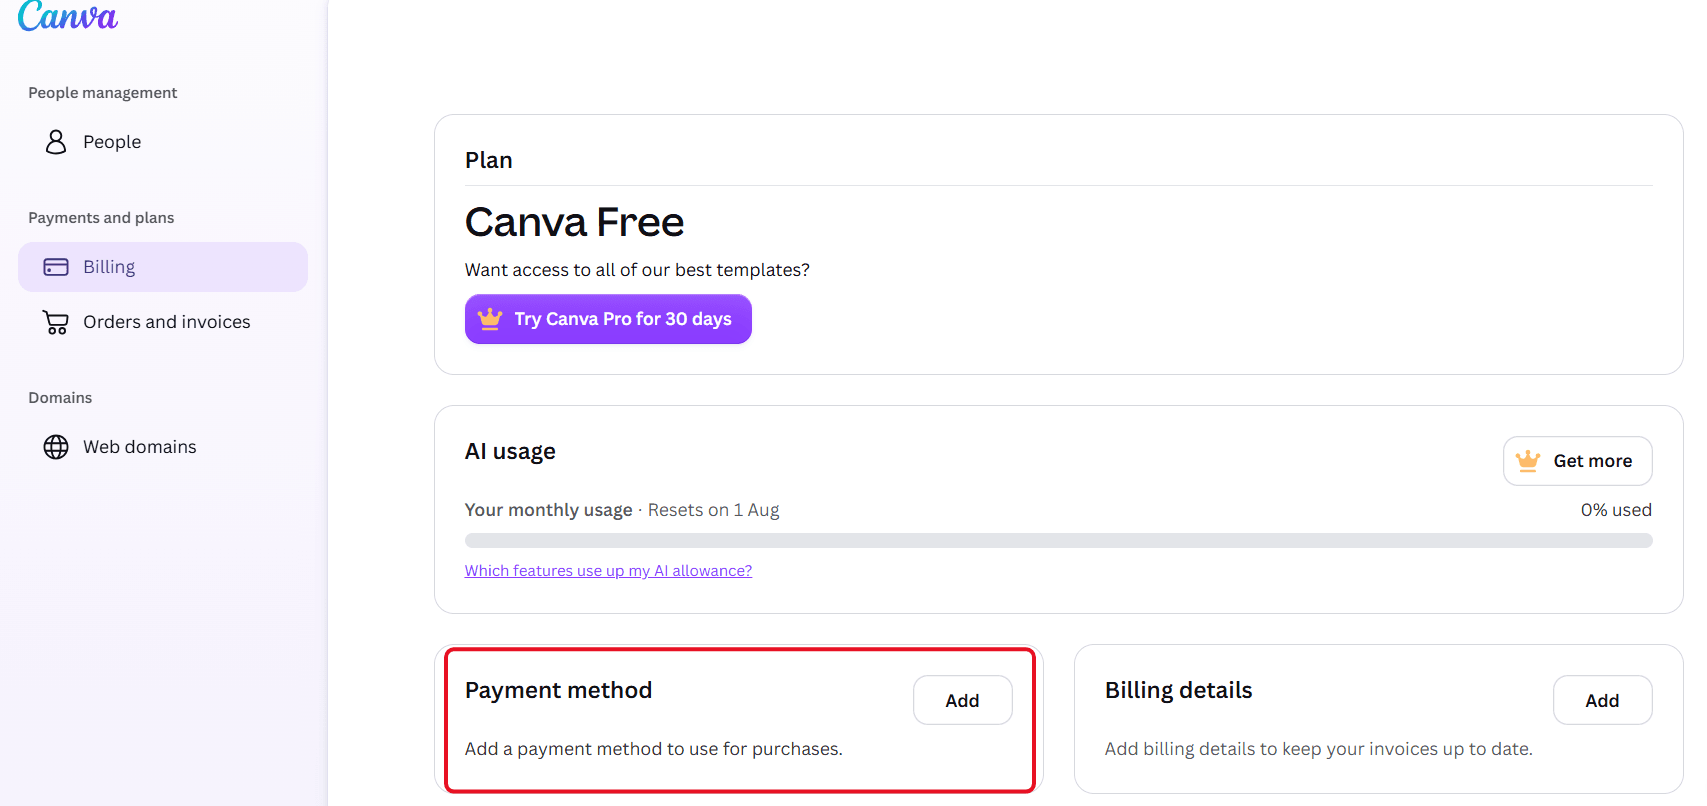This screenshot has width=1707, height=806.
Task: Click the crown icon on Get more
Action: point(1528,461)
